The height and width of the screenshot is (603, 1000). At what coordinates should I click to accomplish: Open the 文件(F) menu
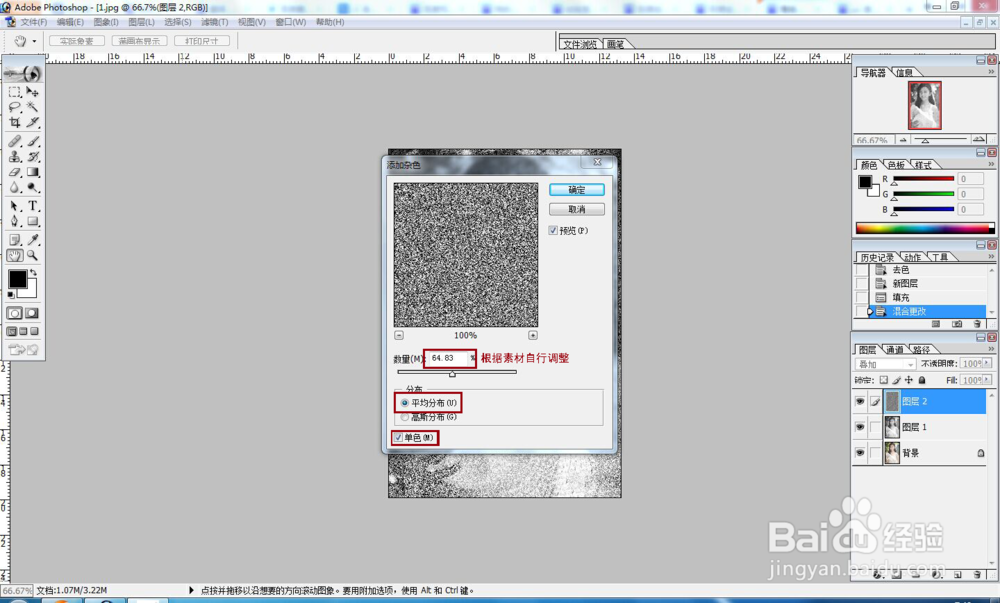pos(33,22)
